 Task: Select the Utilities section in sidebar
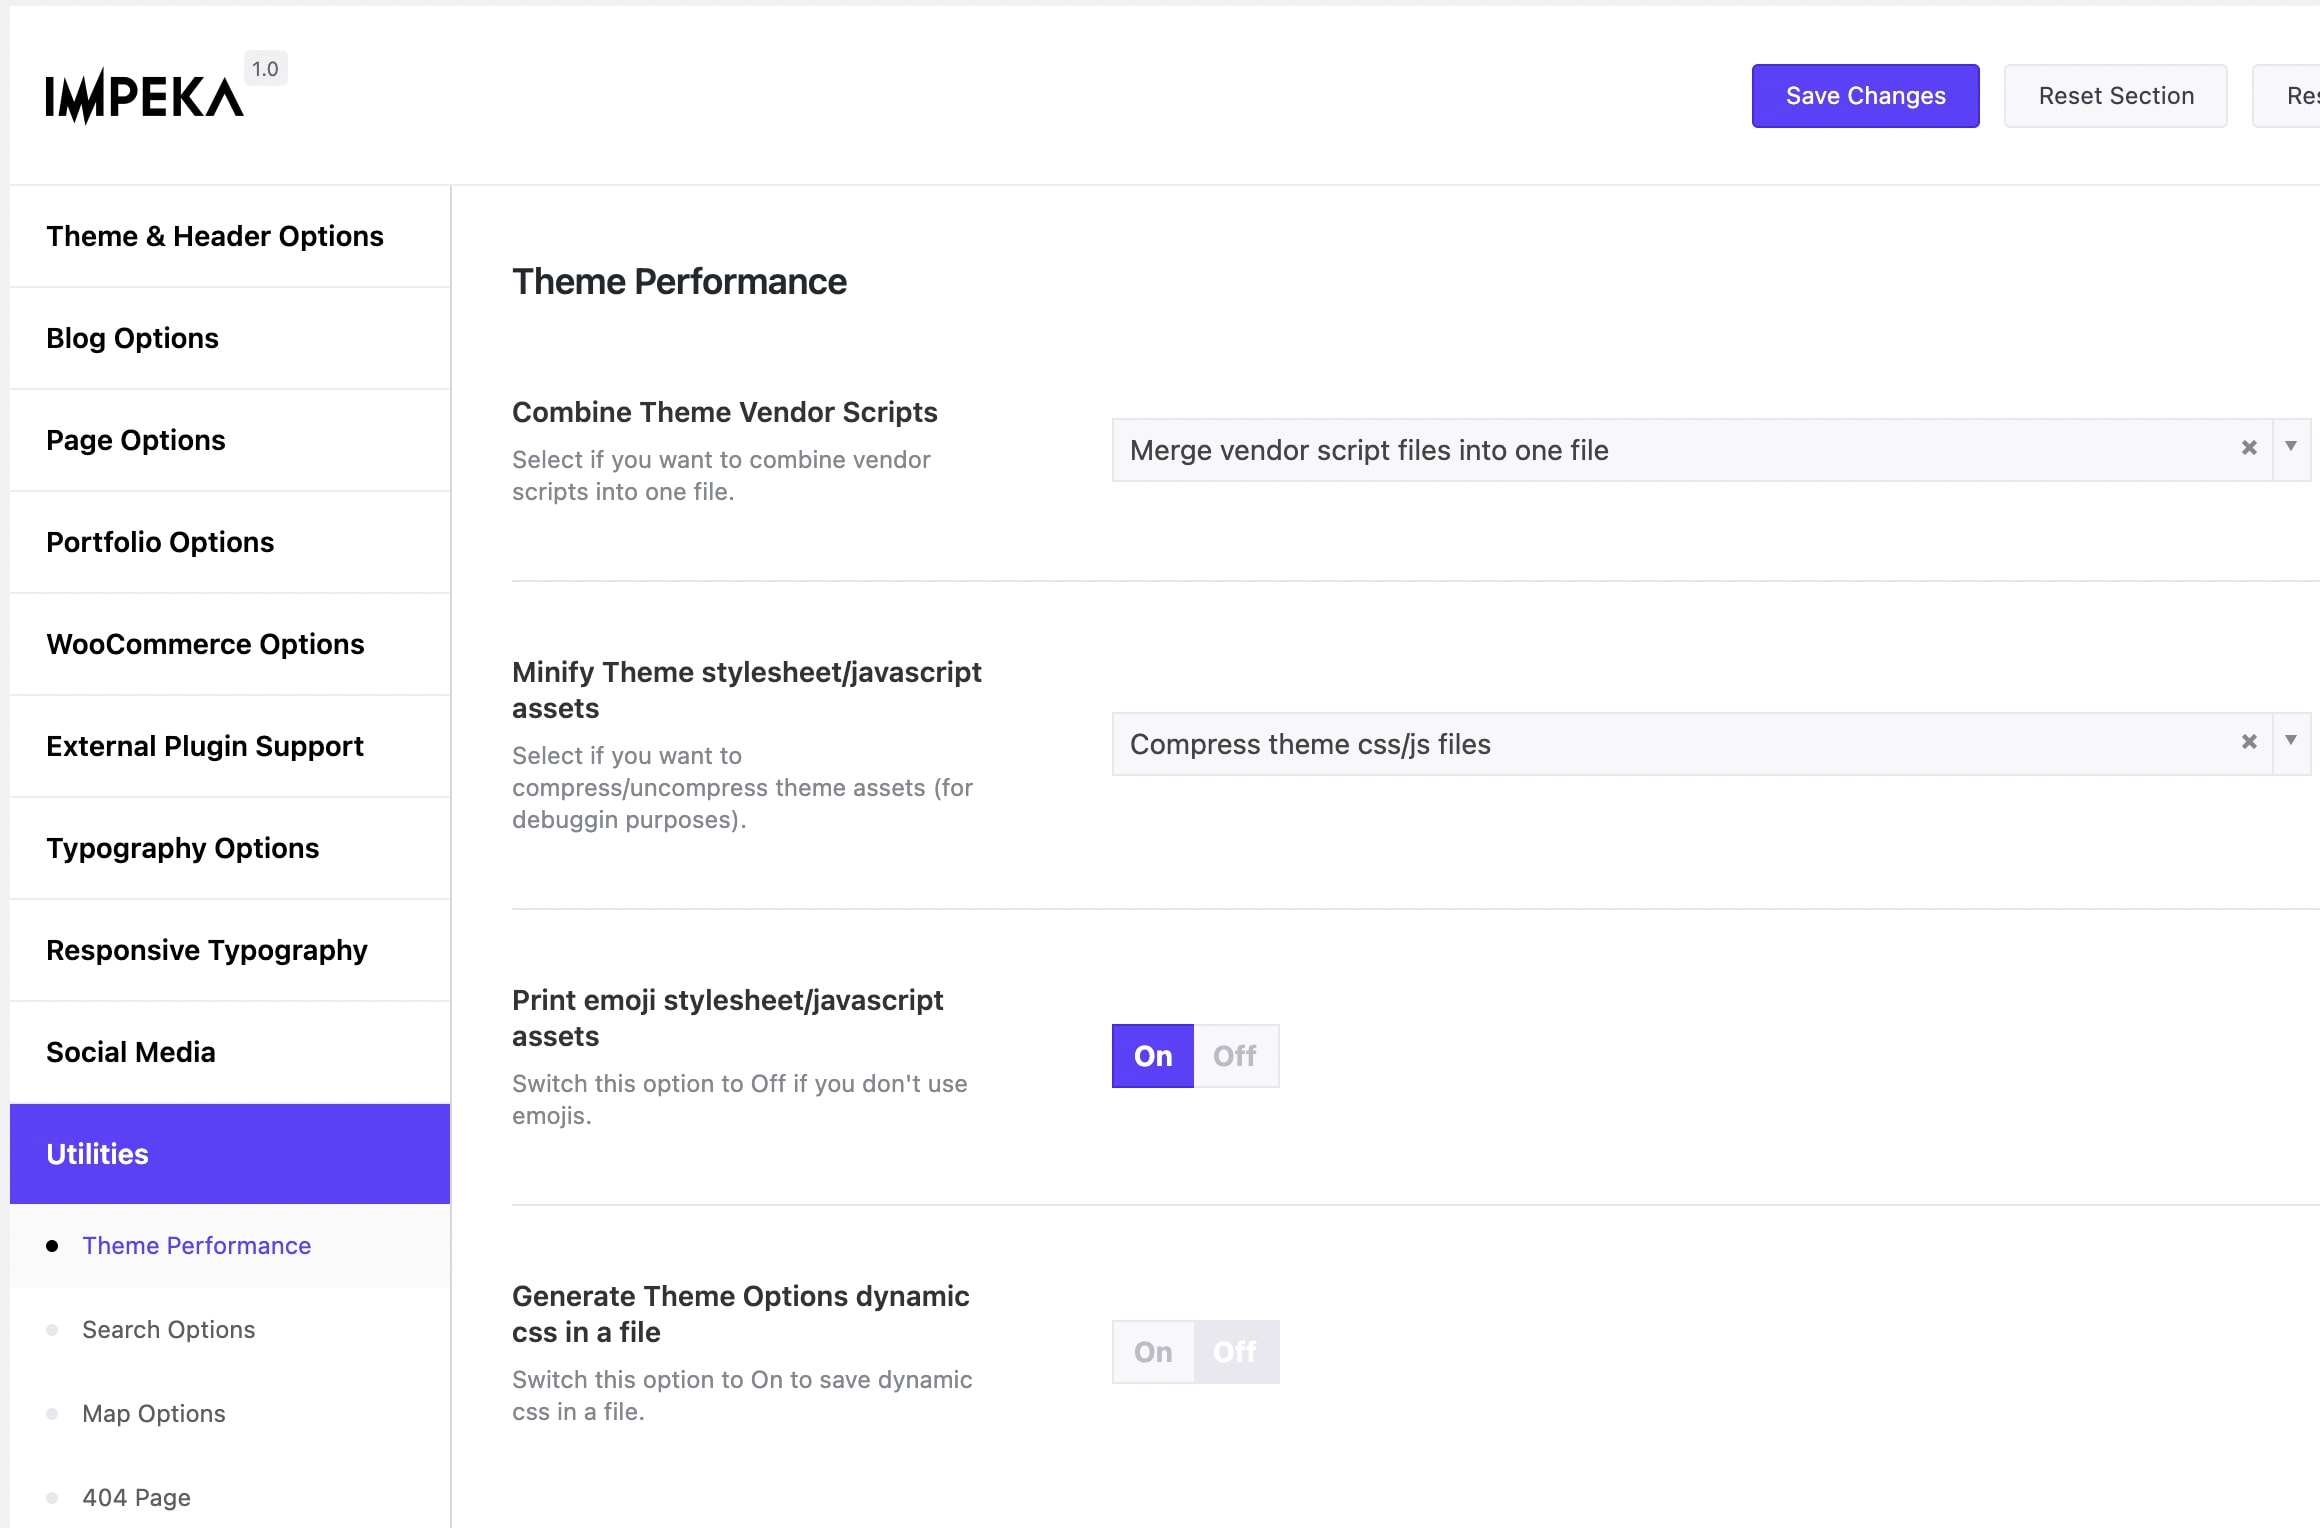[x=97, y=1153]
